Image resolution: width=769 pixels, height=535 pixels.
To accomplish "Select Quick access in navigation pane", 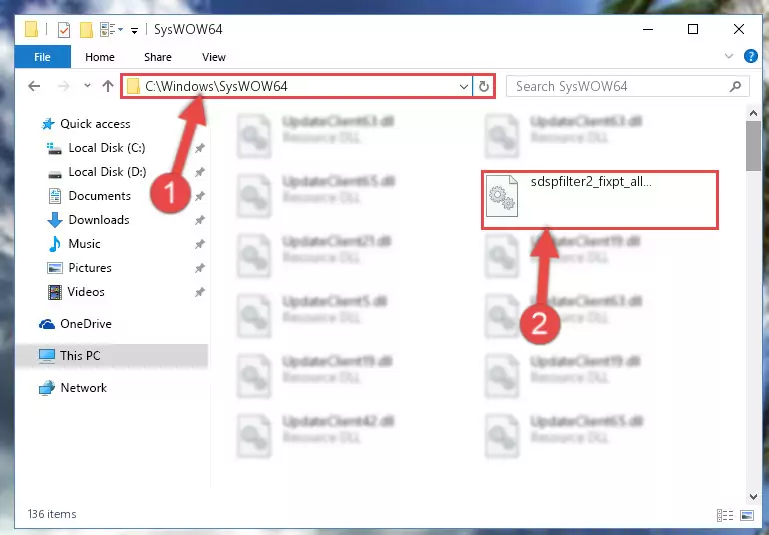I will click(x=95, y=124).
